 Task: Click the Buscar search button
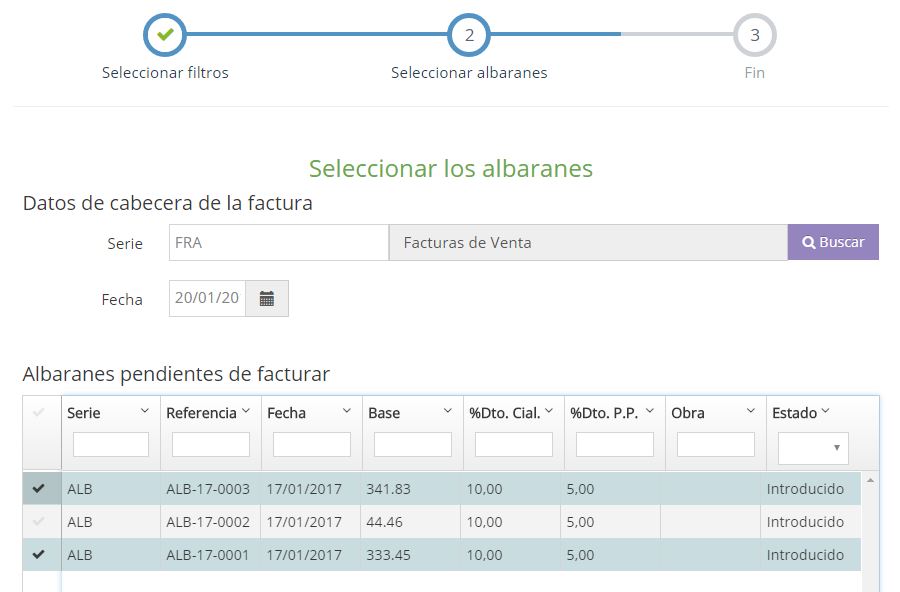[x=833, y=242]
